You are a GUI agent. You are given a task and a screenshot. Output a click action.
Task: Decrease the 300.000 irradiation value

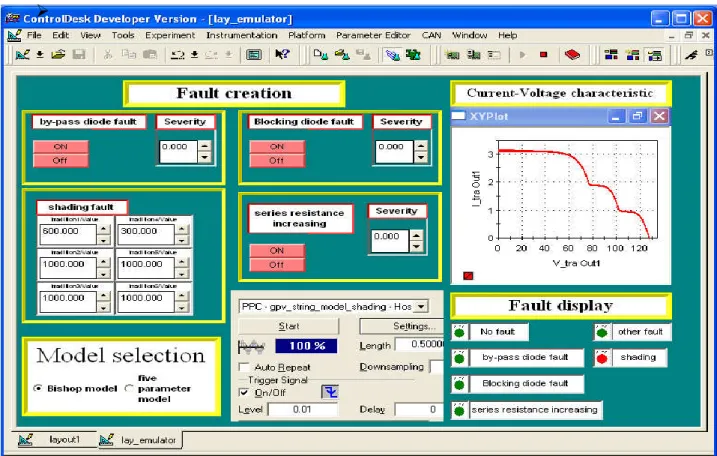click(182, 240)
